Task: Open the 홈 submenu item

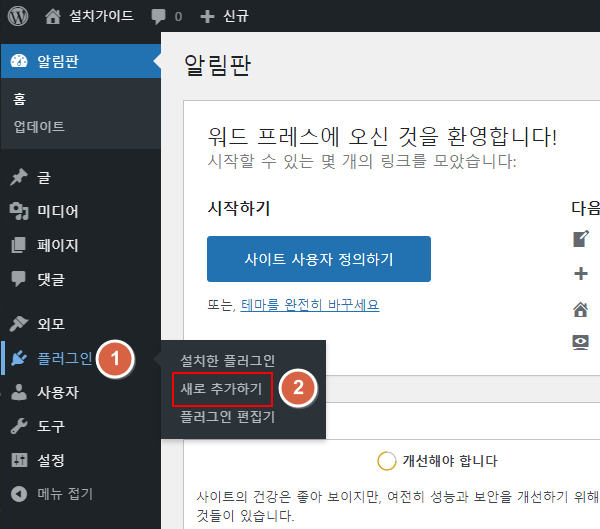Action: [20, 99]
